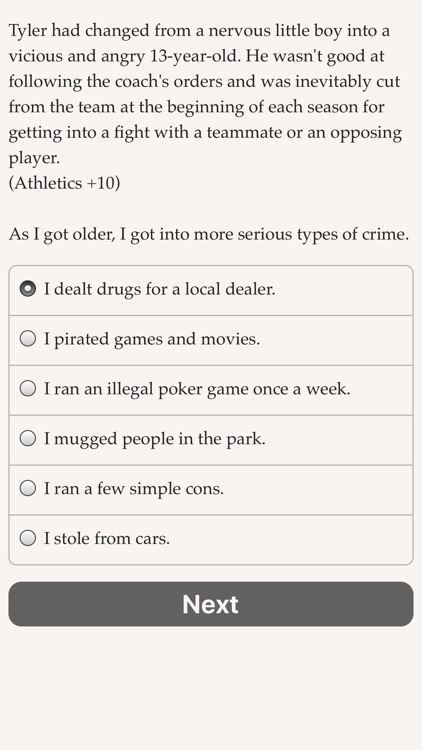Select the 'I dealt drugs' radio button
The width and height of the screenshot is (422, 750).
pyautogui.click(x=28, y=289)
